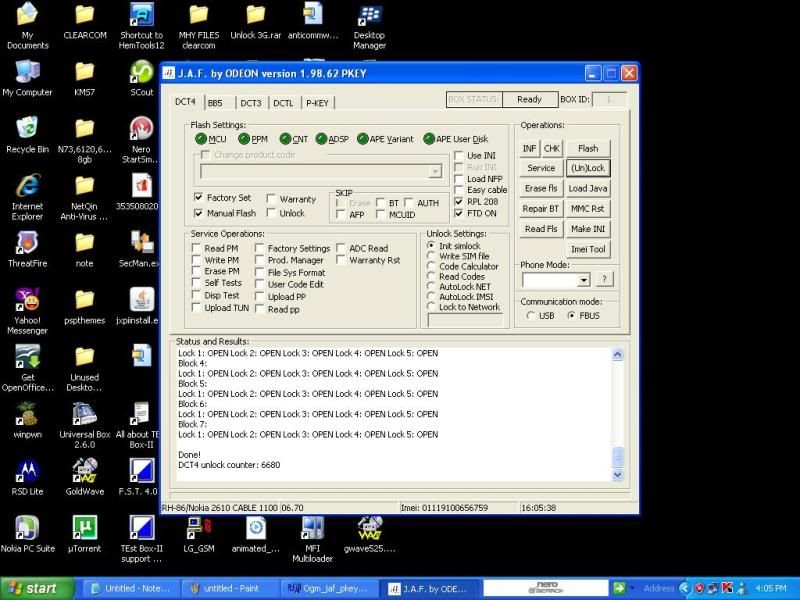
Task: Click the unlock settings input field
Action: tap(465, 320)
